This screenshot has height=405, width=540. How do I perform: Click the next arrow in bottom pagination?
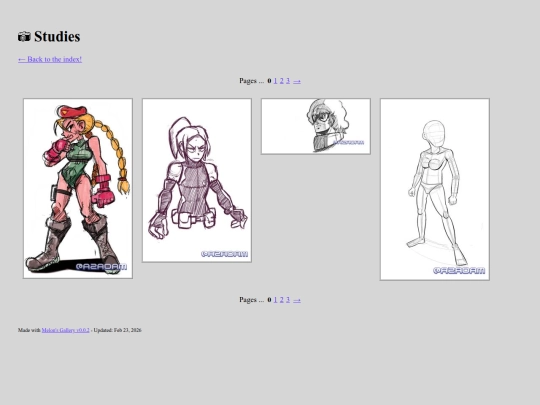(297, 300)
